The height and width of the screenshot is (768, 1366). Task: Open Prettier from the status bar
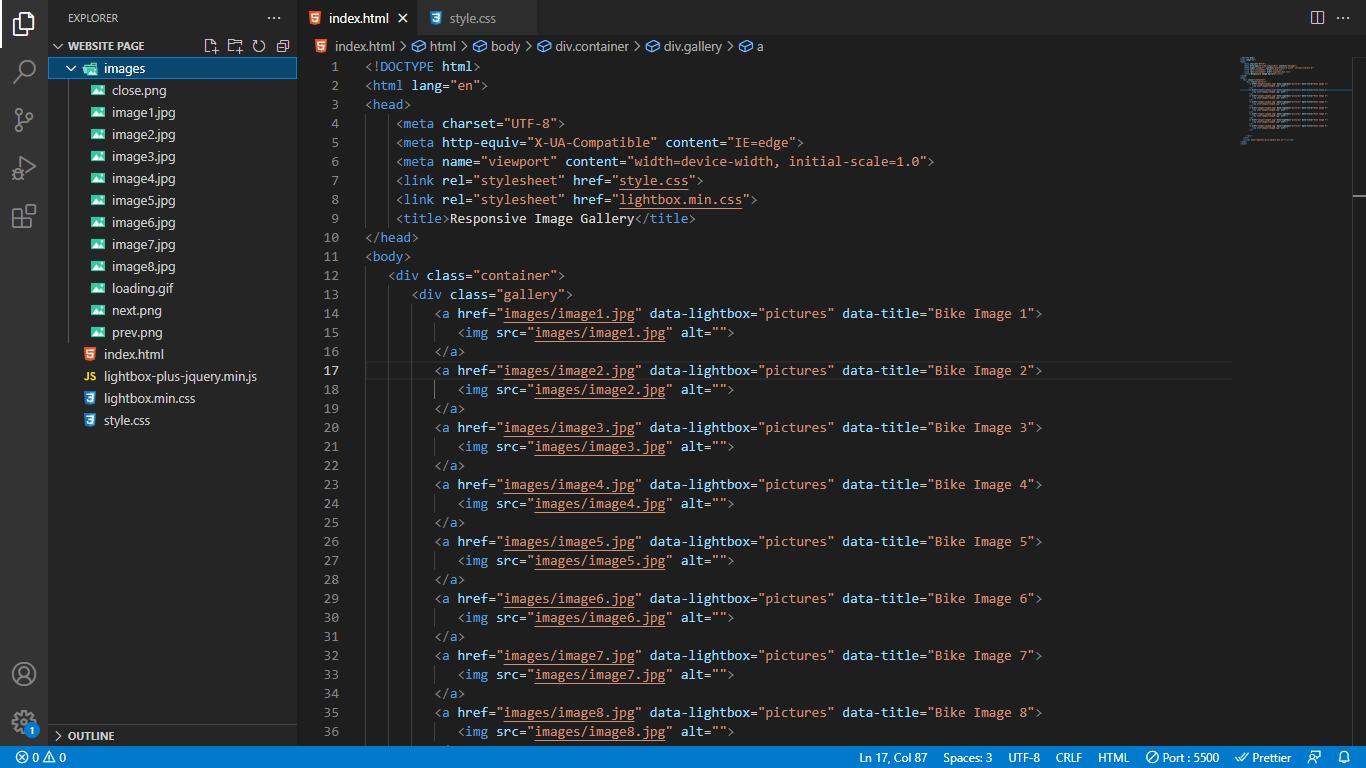point(1263,757)
